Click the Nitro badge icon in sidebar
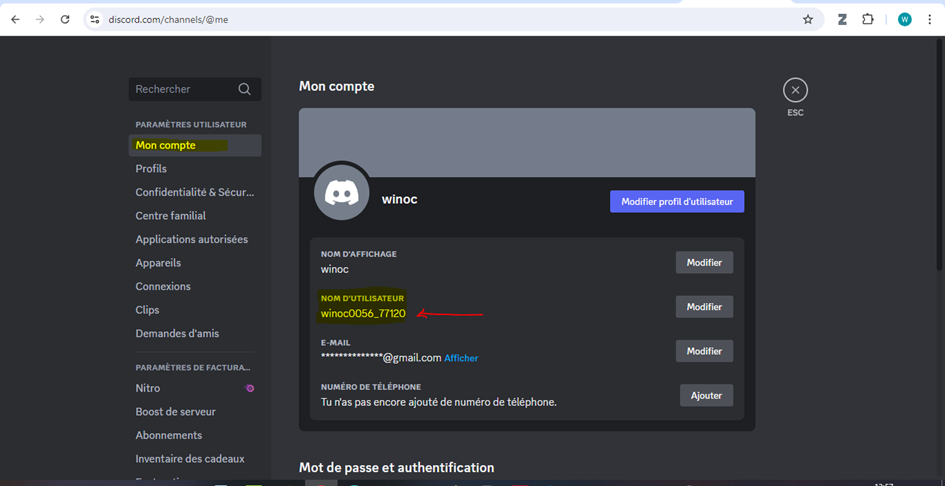945x486 pixels. pos(250,388)
